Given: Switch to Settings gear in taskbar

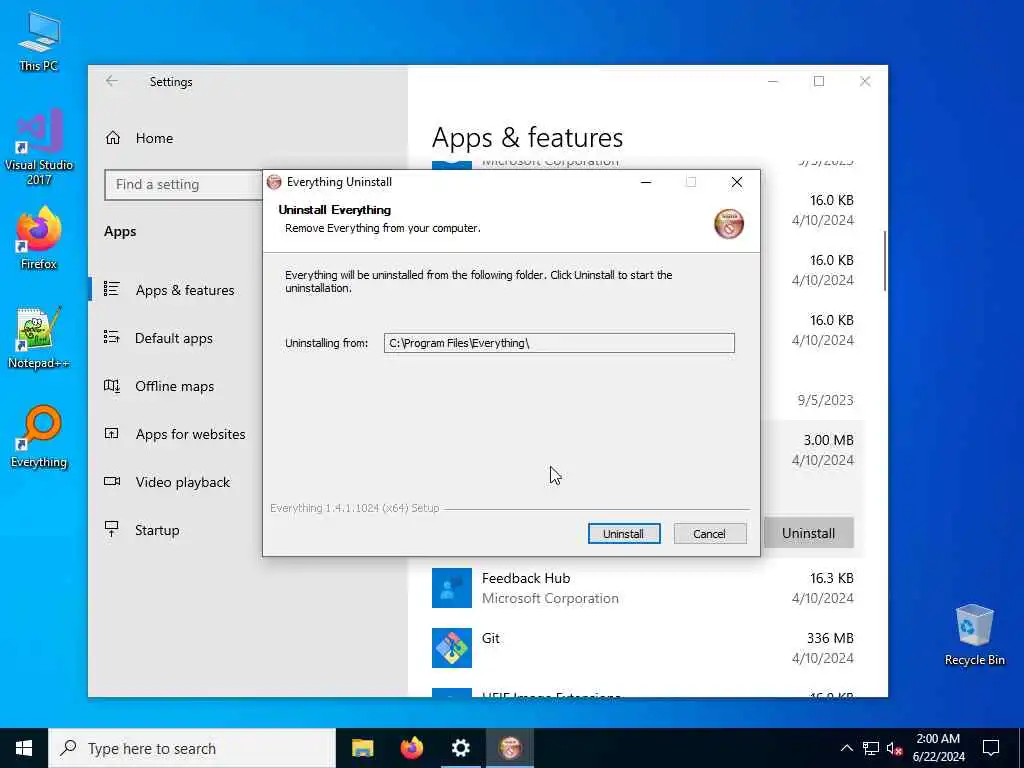Looking at the screenshot, I should (460, 748).
